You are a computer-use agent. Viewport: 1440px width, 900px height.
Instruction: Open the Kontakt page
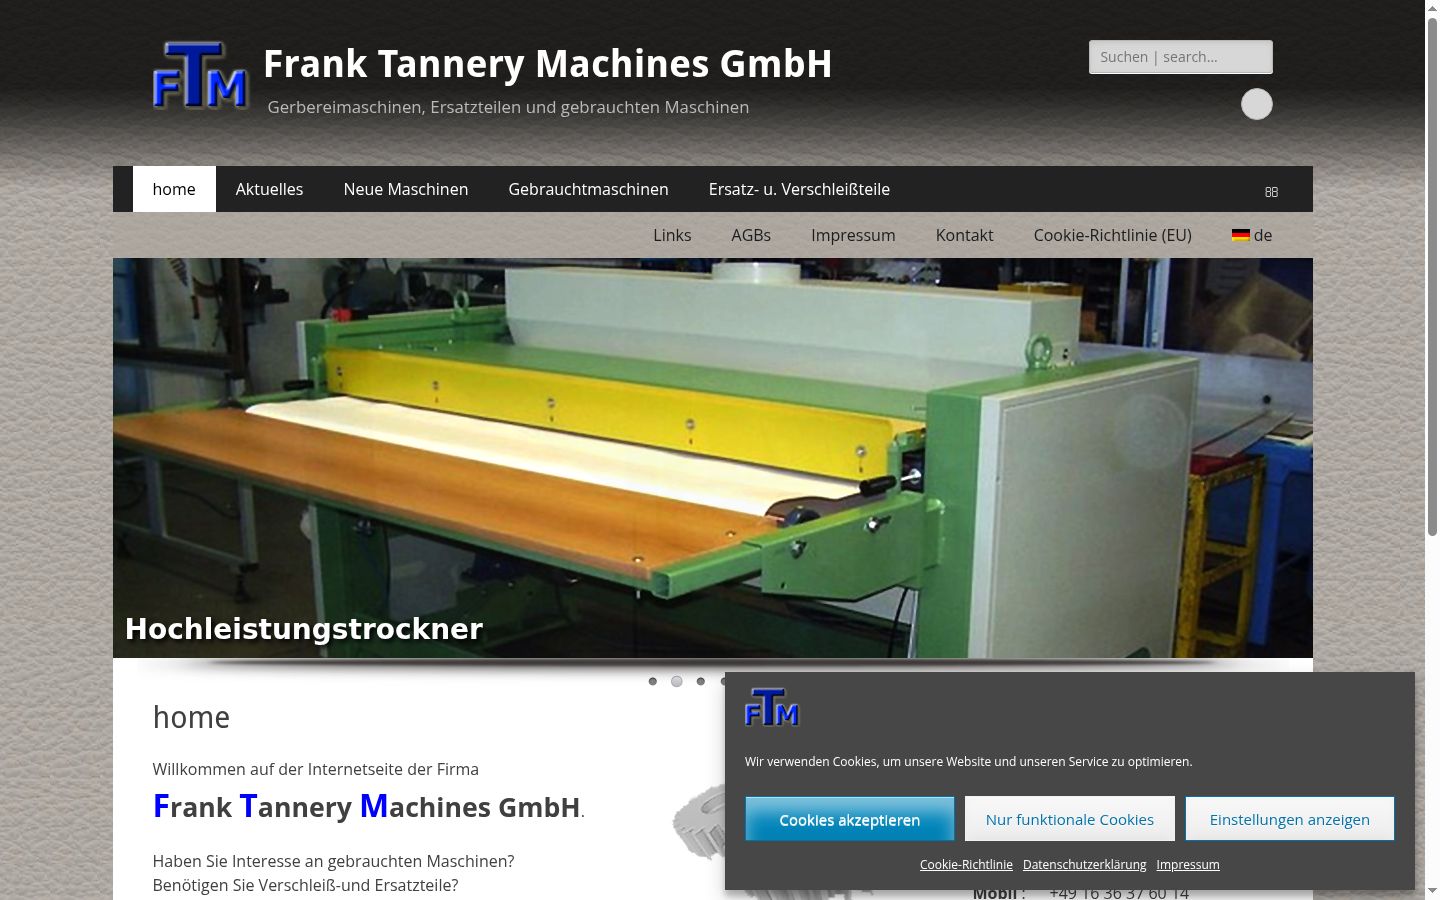[x=964, y=235]
